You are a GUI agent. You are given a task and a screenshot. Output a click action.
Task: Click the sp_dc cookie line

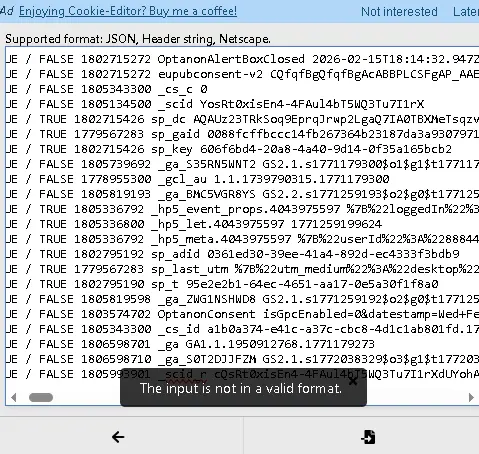(x=242, y=119)
